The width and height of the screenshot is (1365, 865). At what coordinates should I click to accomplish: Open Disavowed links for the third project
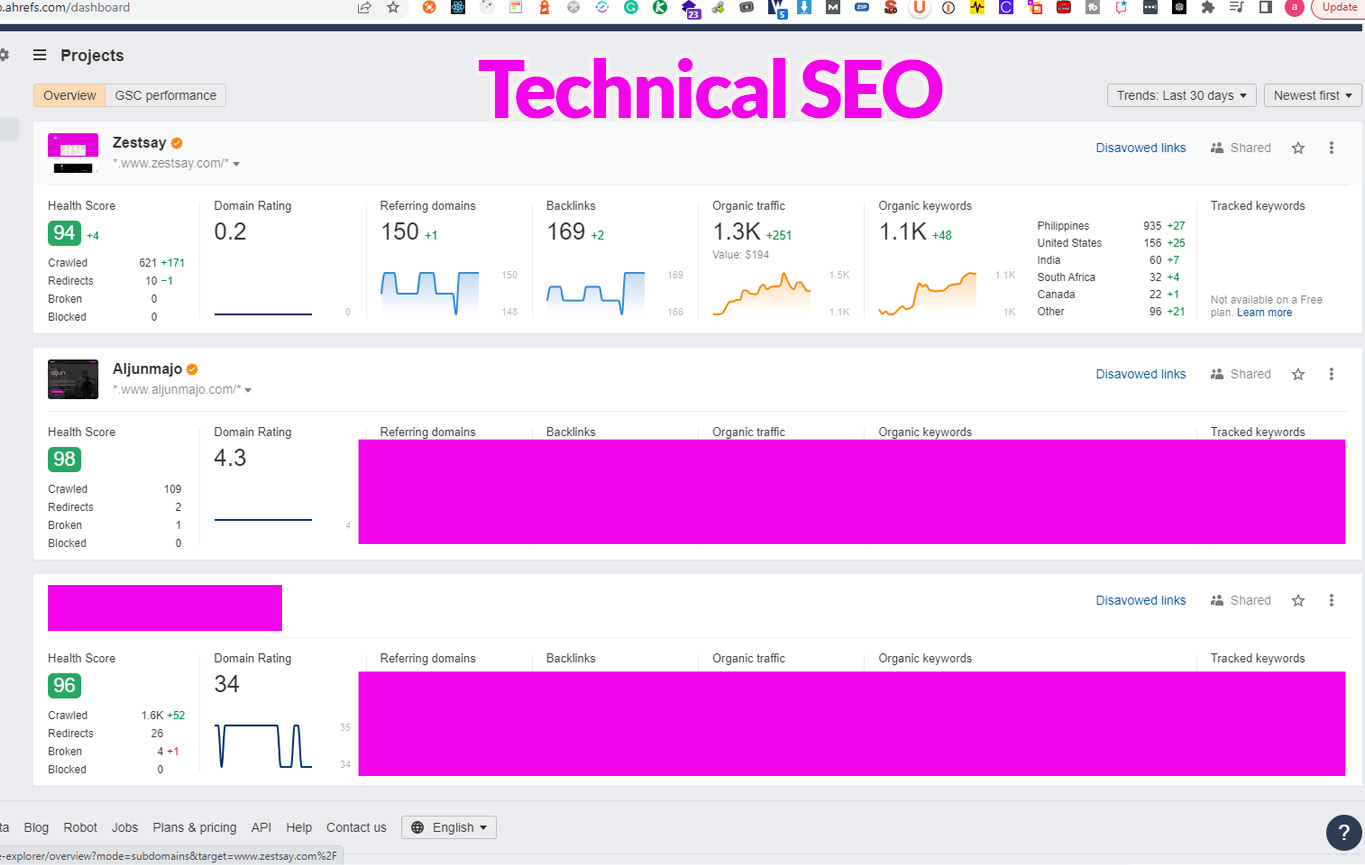pos(1141,600)
